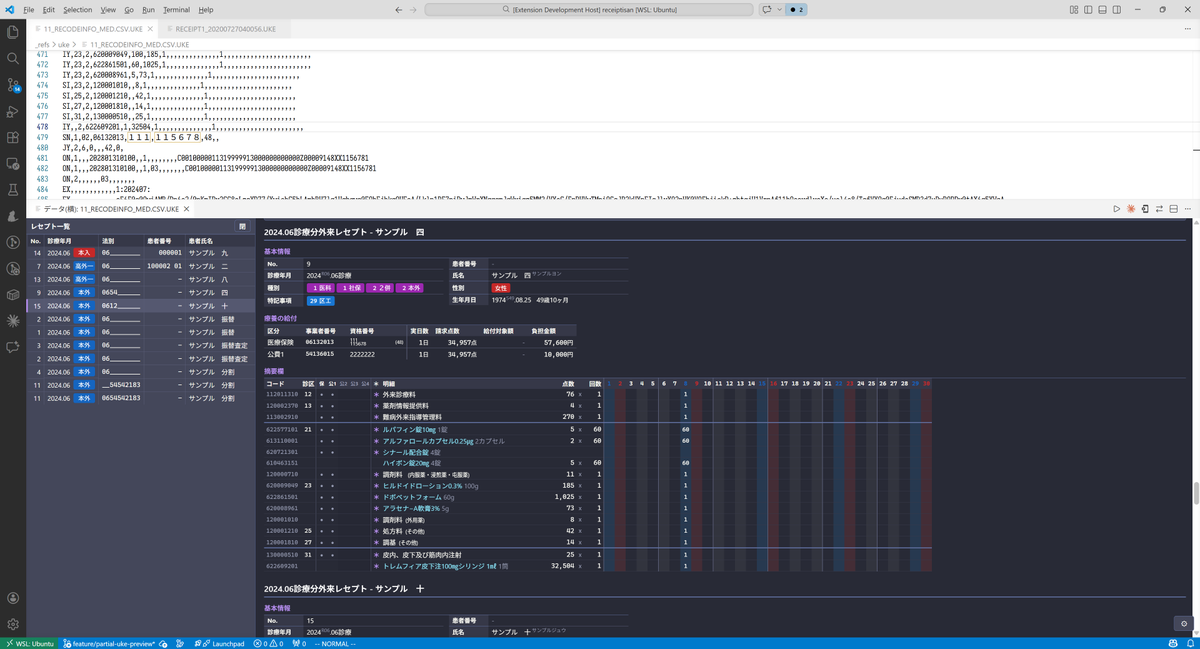This screenshot has width=1200, height=649.
Task: Close the データ(横) preview tab
Action: [188, 209]
